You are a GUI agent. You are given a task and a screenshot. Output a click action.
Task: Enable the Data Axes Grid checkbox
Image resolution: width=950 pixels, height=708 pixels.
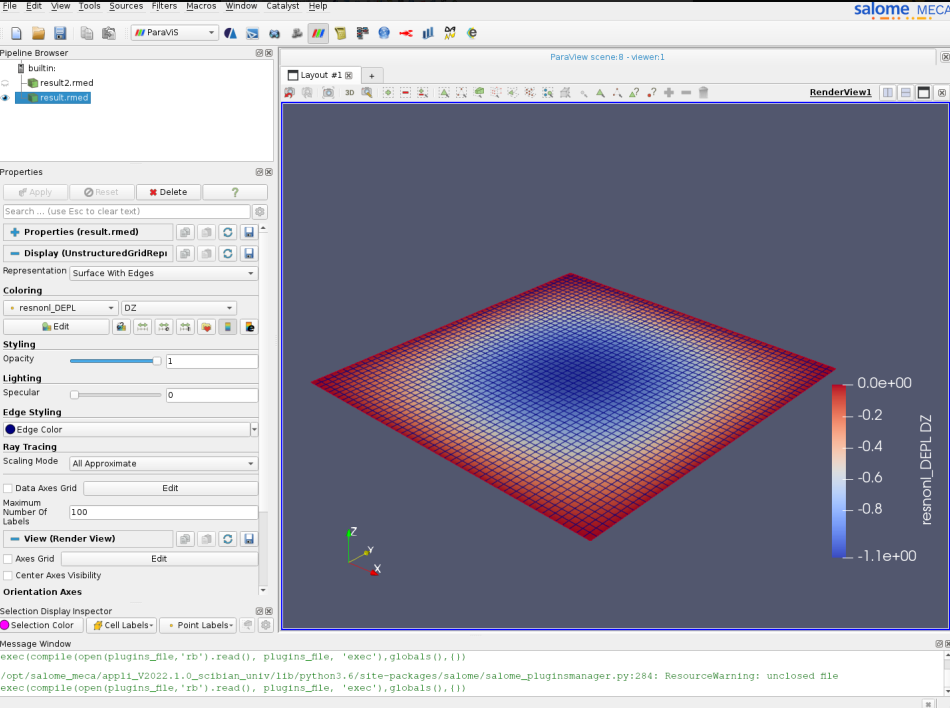click(8, 488)
